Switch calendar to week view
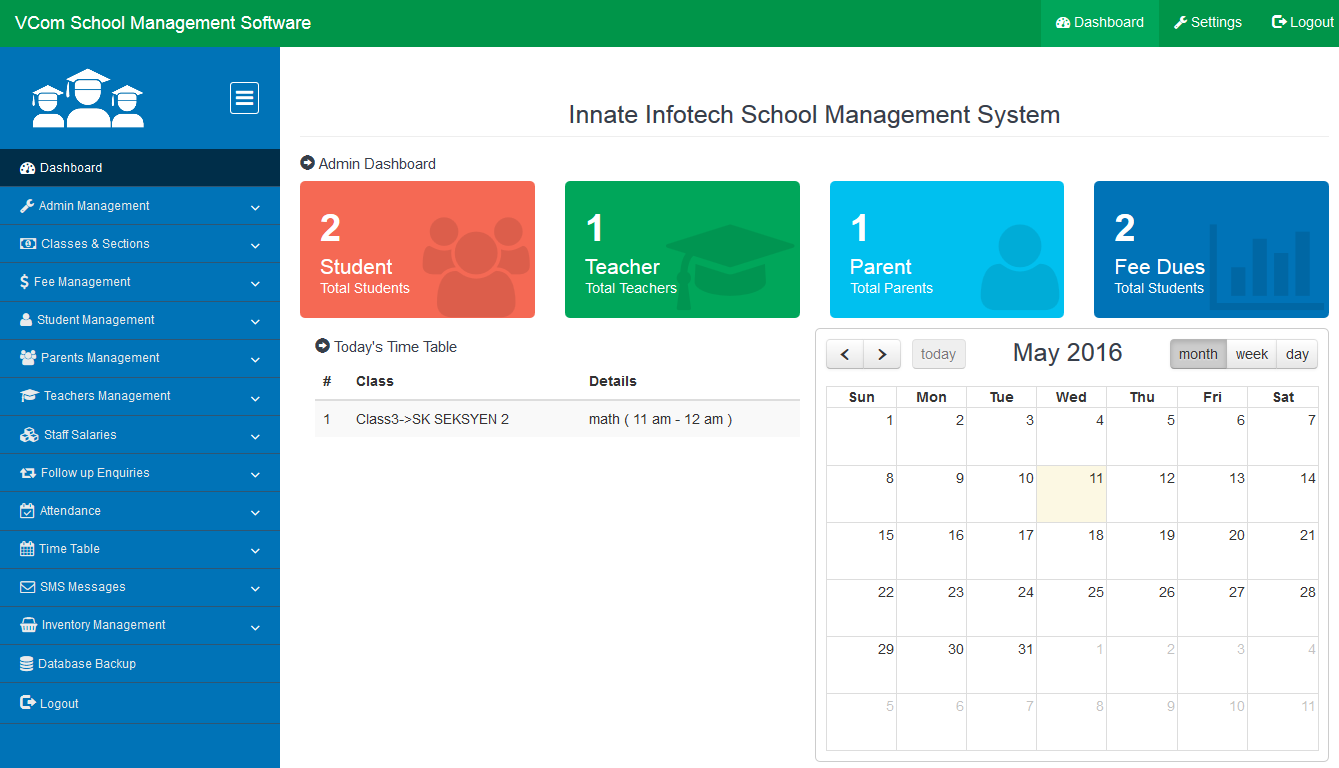The height and width of the screenshot is (768, 1339). (1251, 354)
